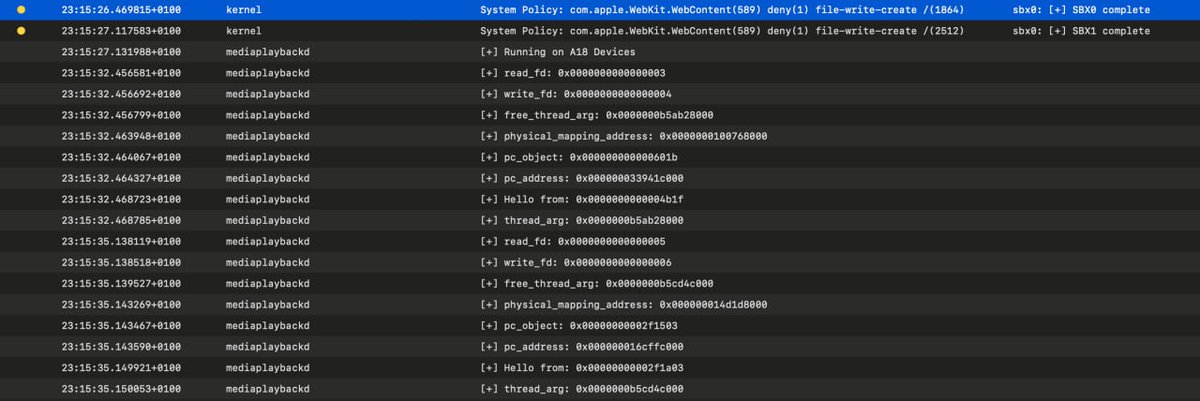Click 'write_fd: 0x0000000000000004' message
The height and width of the screenshot is (401, 1200).
click(576, 94)
